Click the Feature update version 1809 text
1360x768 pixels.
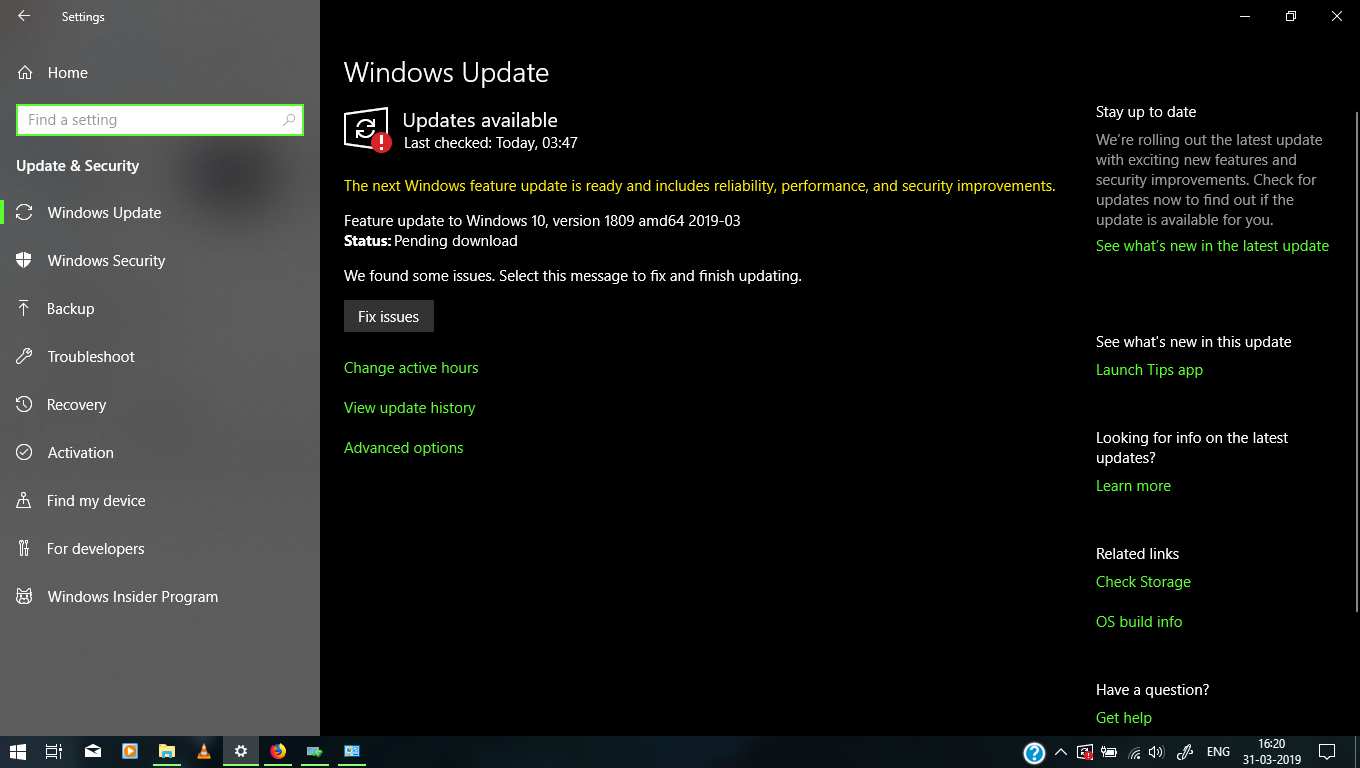coord(542,221)
